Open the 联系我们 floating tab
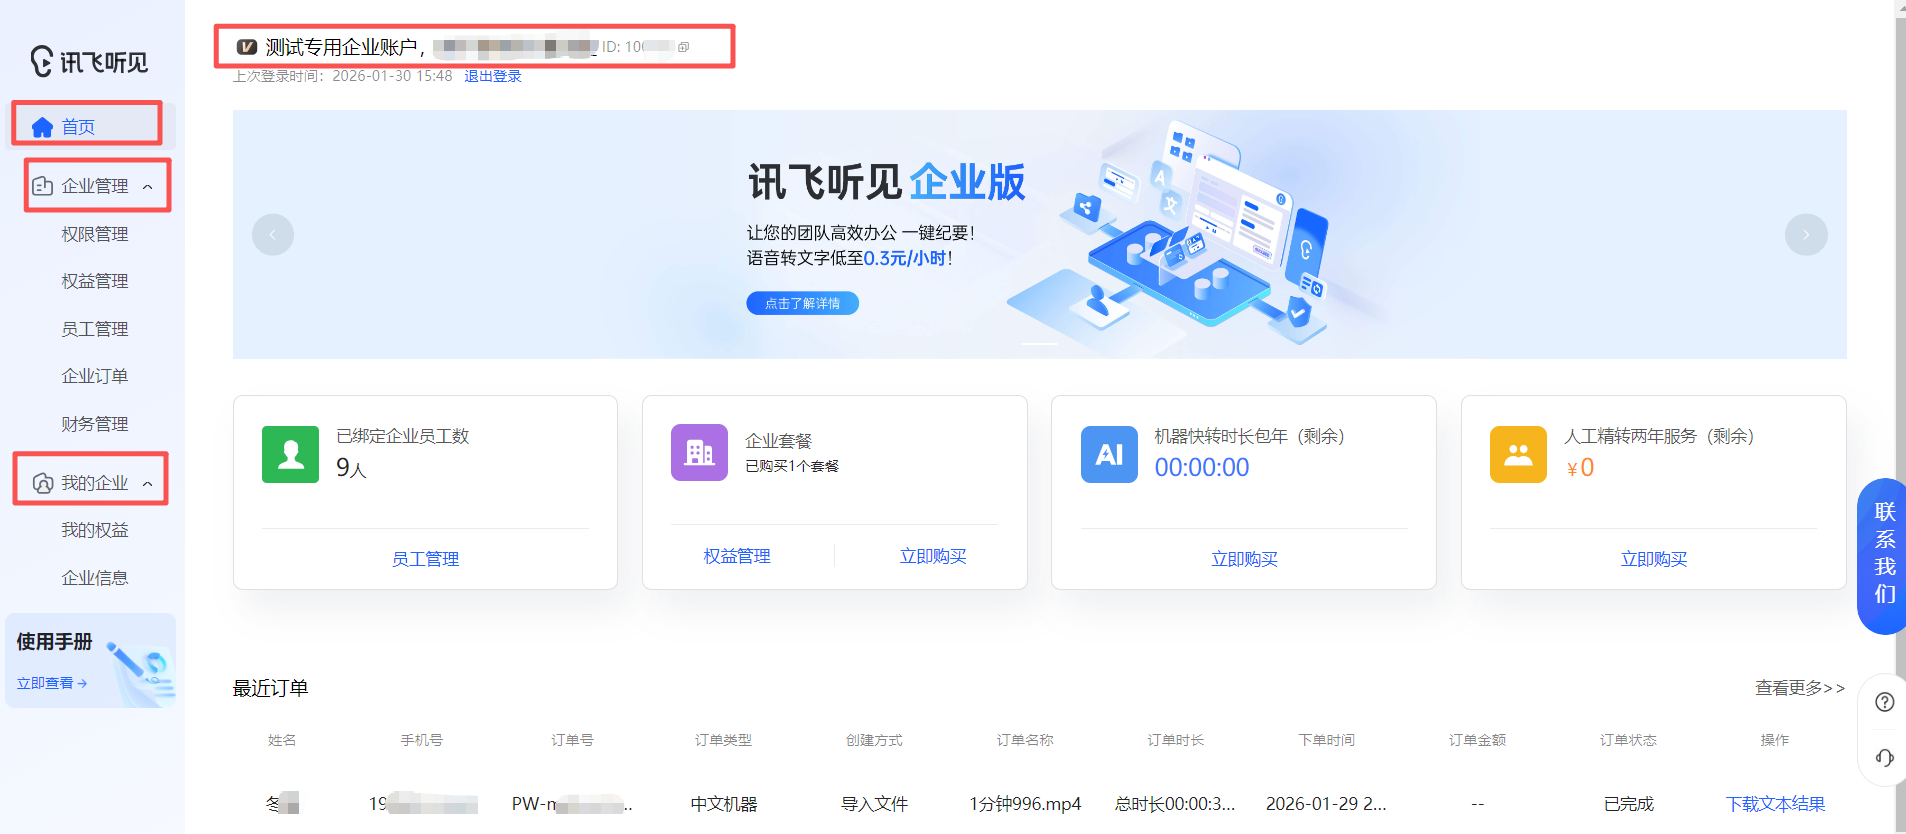Screen dimensions: 1906x834 click(1883, 556)
